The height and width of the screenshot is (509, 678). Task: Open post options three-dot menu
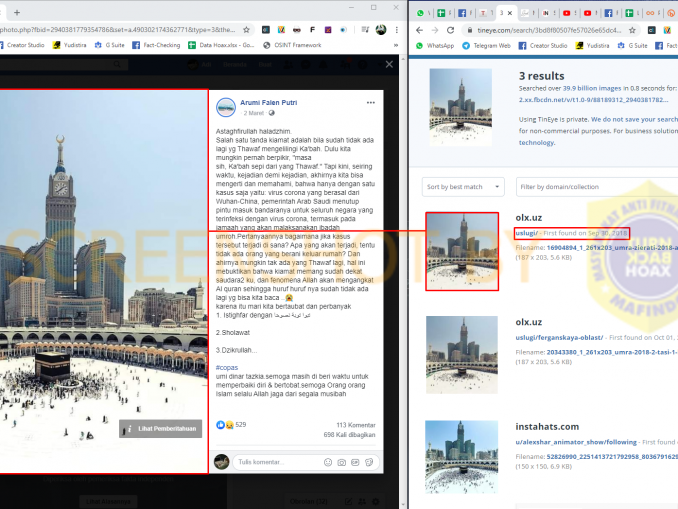pos(371,102)
